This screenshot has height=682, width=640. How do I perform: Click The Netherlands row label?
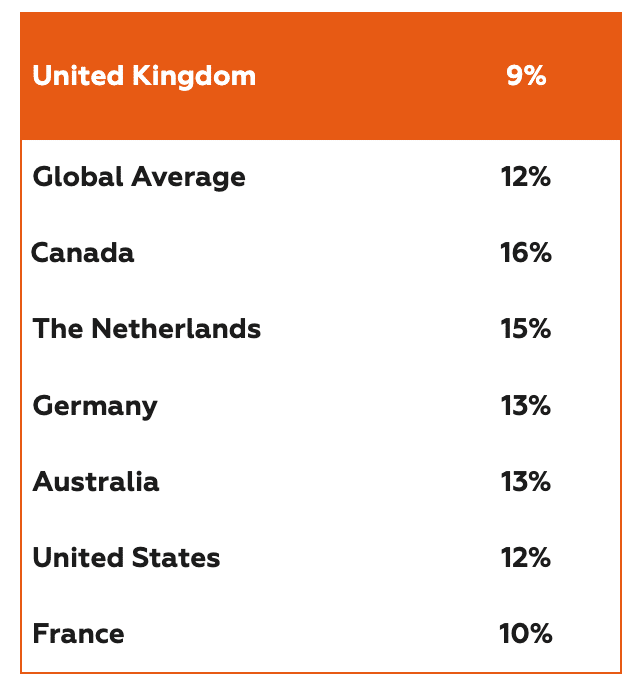(x=147, y=328)
